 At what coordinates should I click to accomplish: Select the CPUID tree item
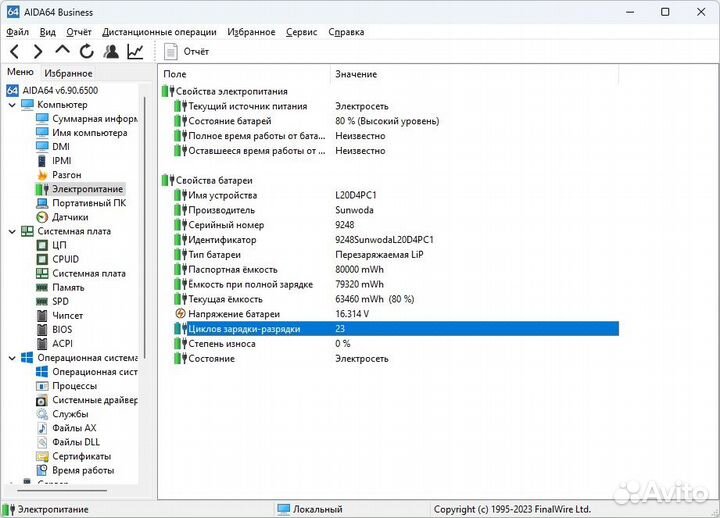(66, 259)
